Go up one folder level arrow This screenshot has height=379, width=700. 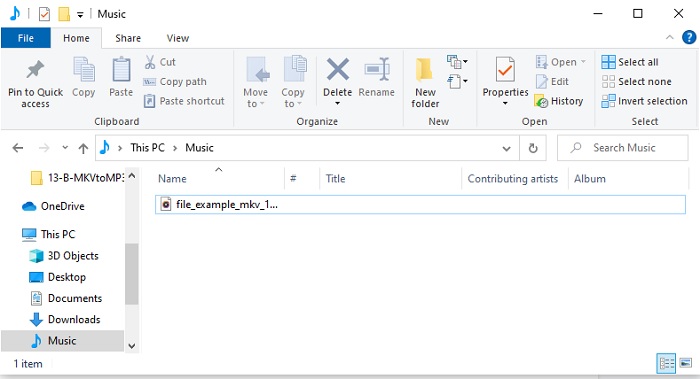pyautogui.click(x=83, y=148)
